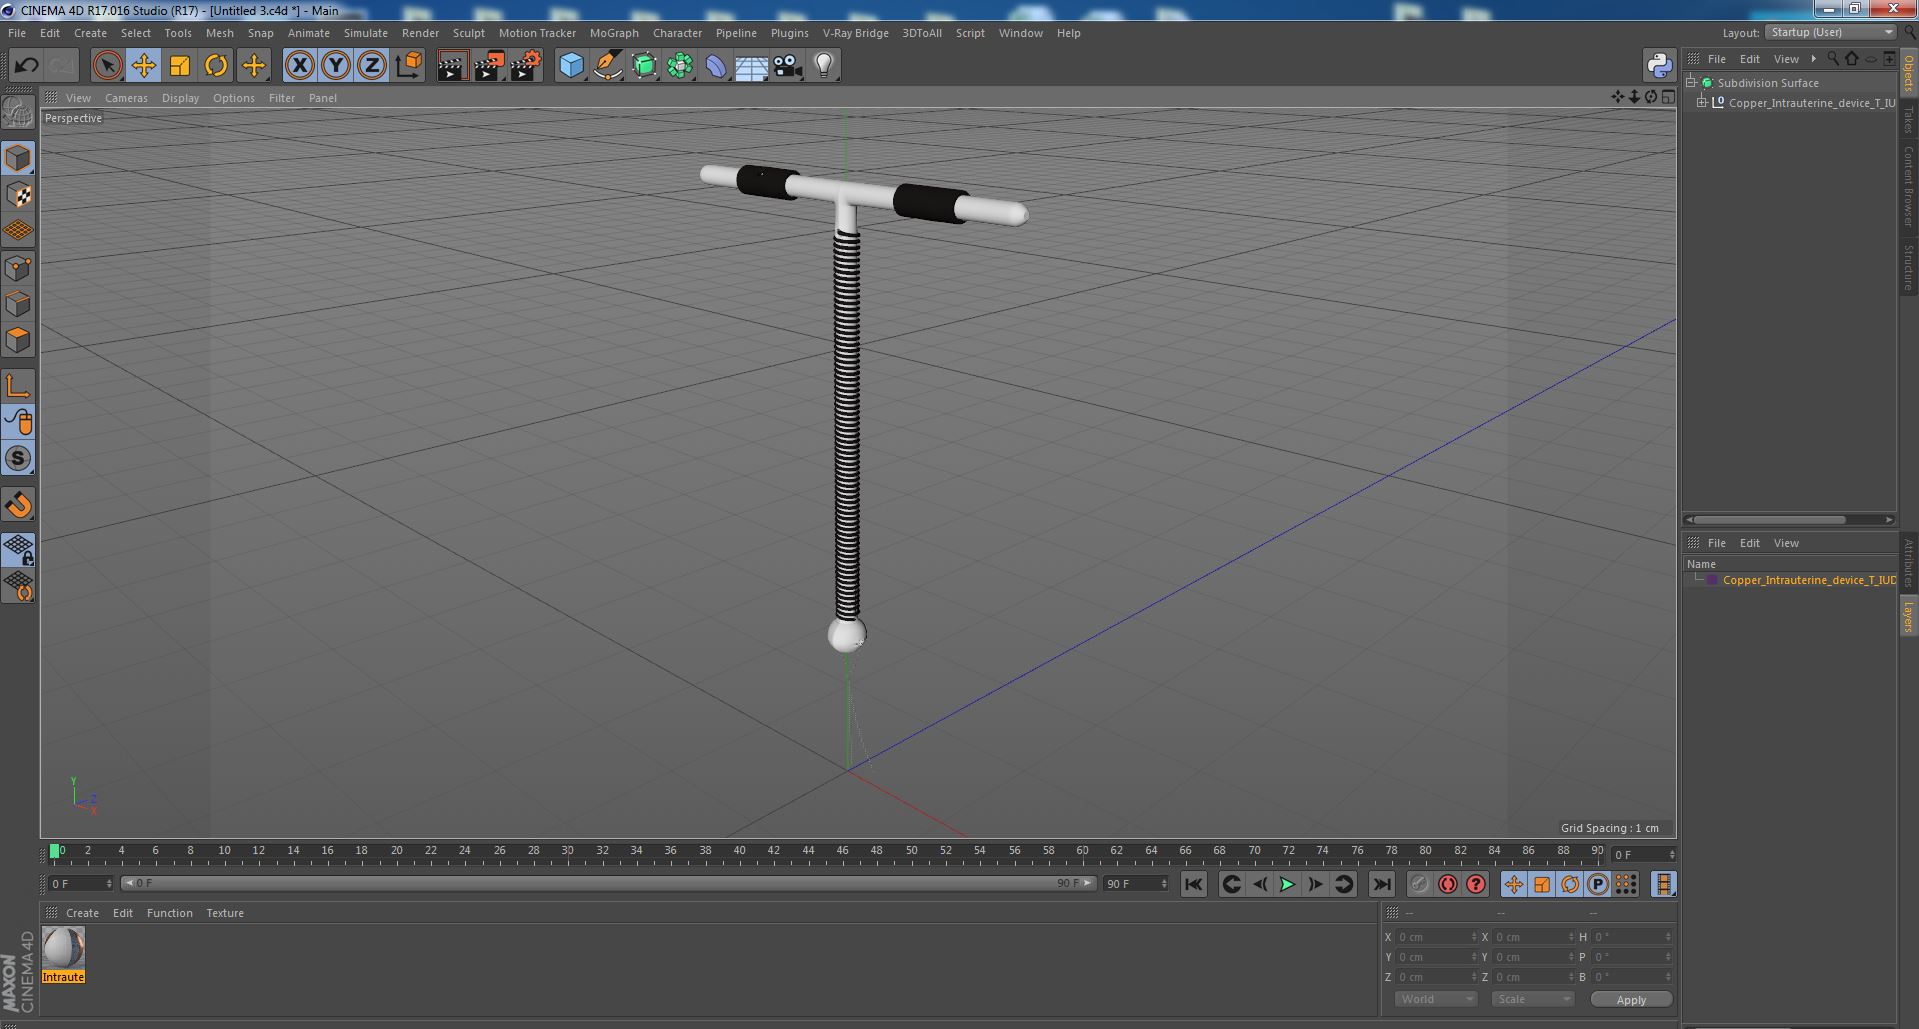Toggle Autokeying red button

coord(1447,884)
